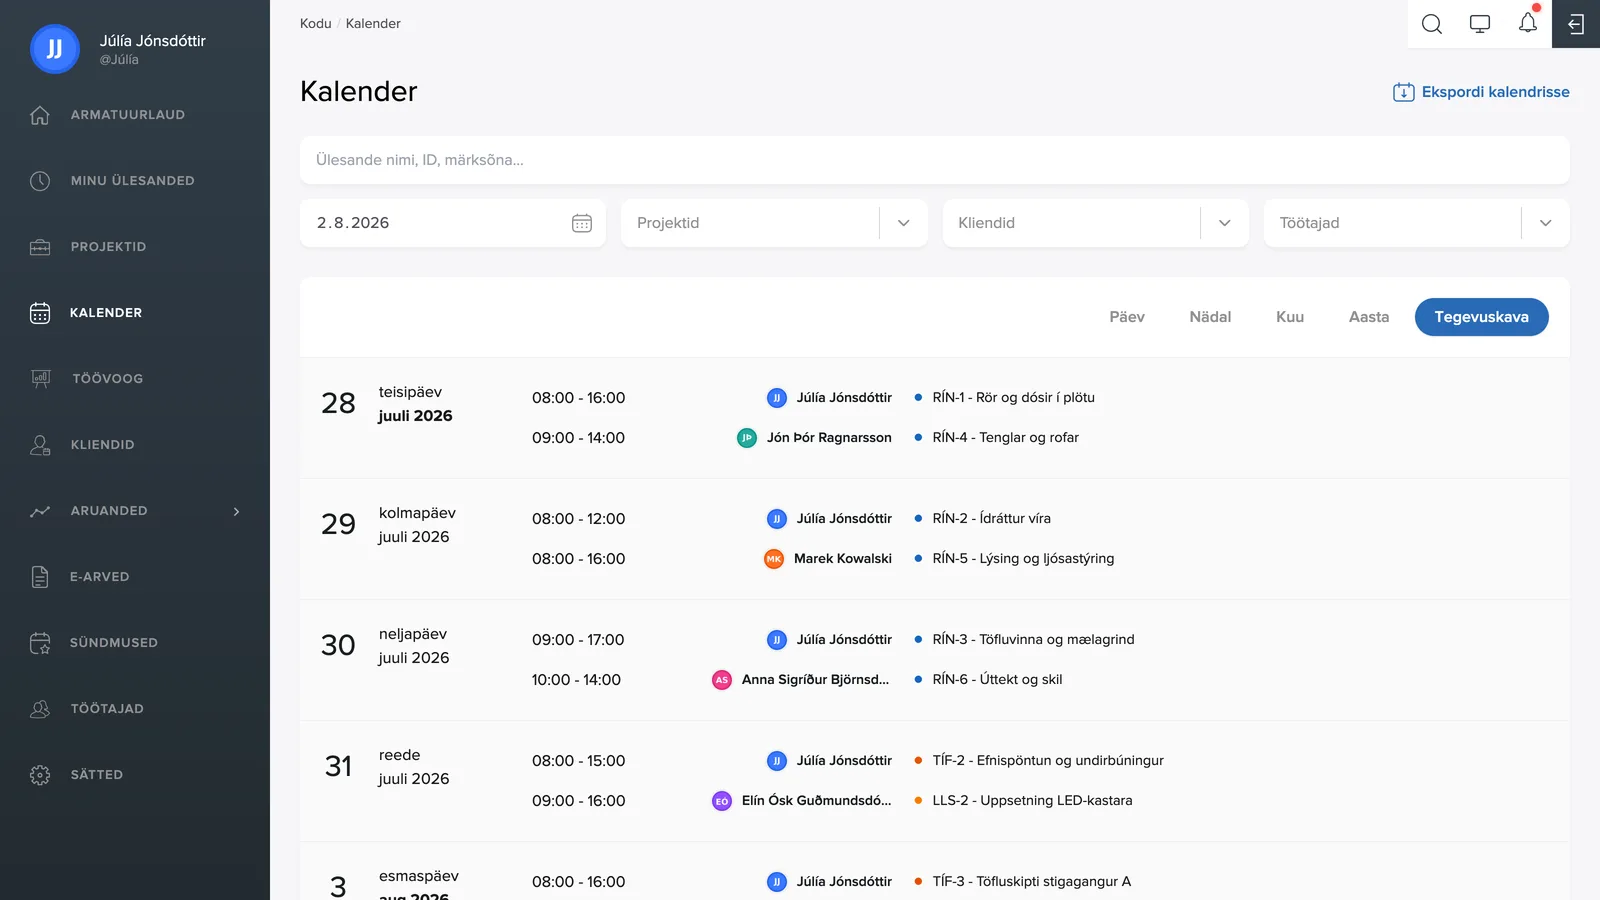
Task: Click the Armatuurlaud home icon
Action: point(40,115)
